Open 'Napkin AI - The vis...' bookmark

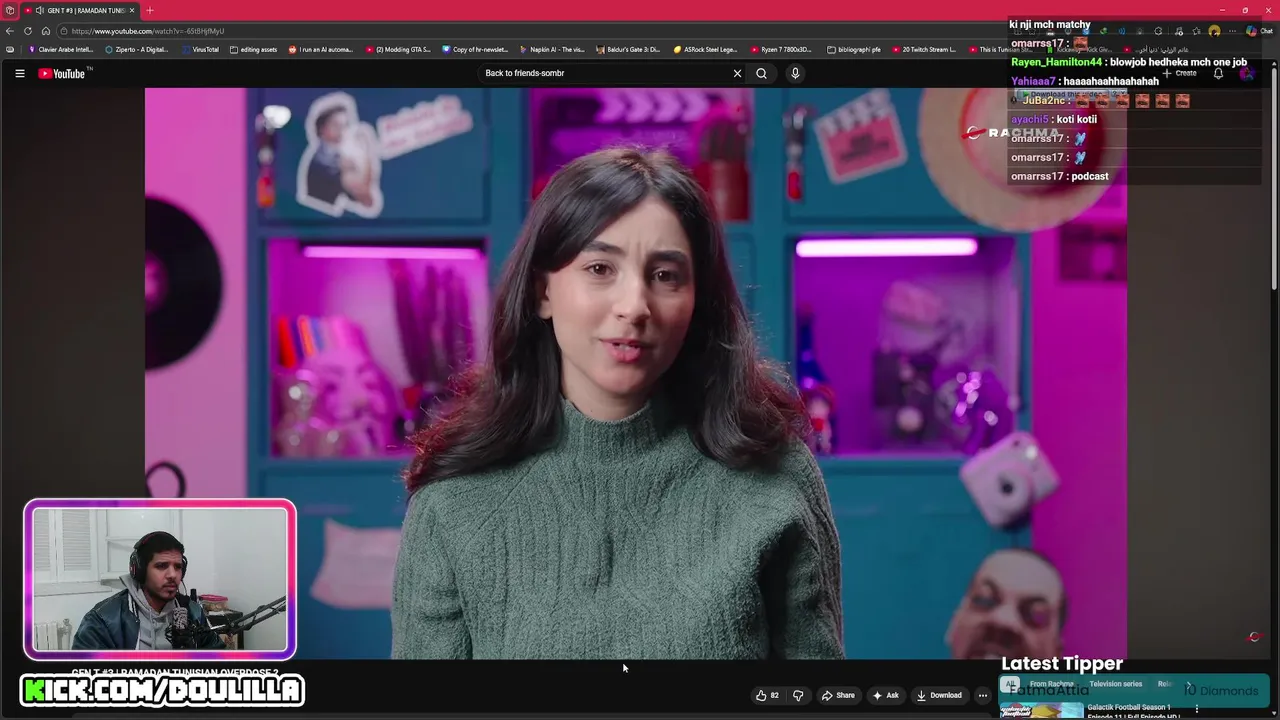pos(552,49)
